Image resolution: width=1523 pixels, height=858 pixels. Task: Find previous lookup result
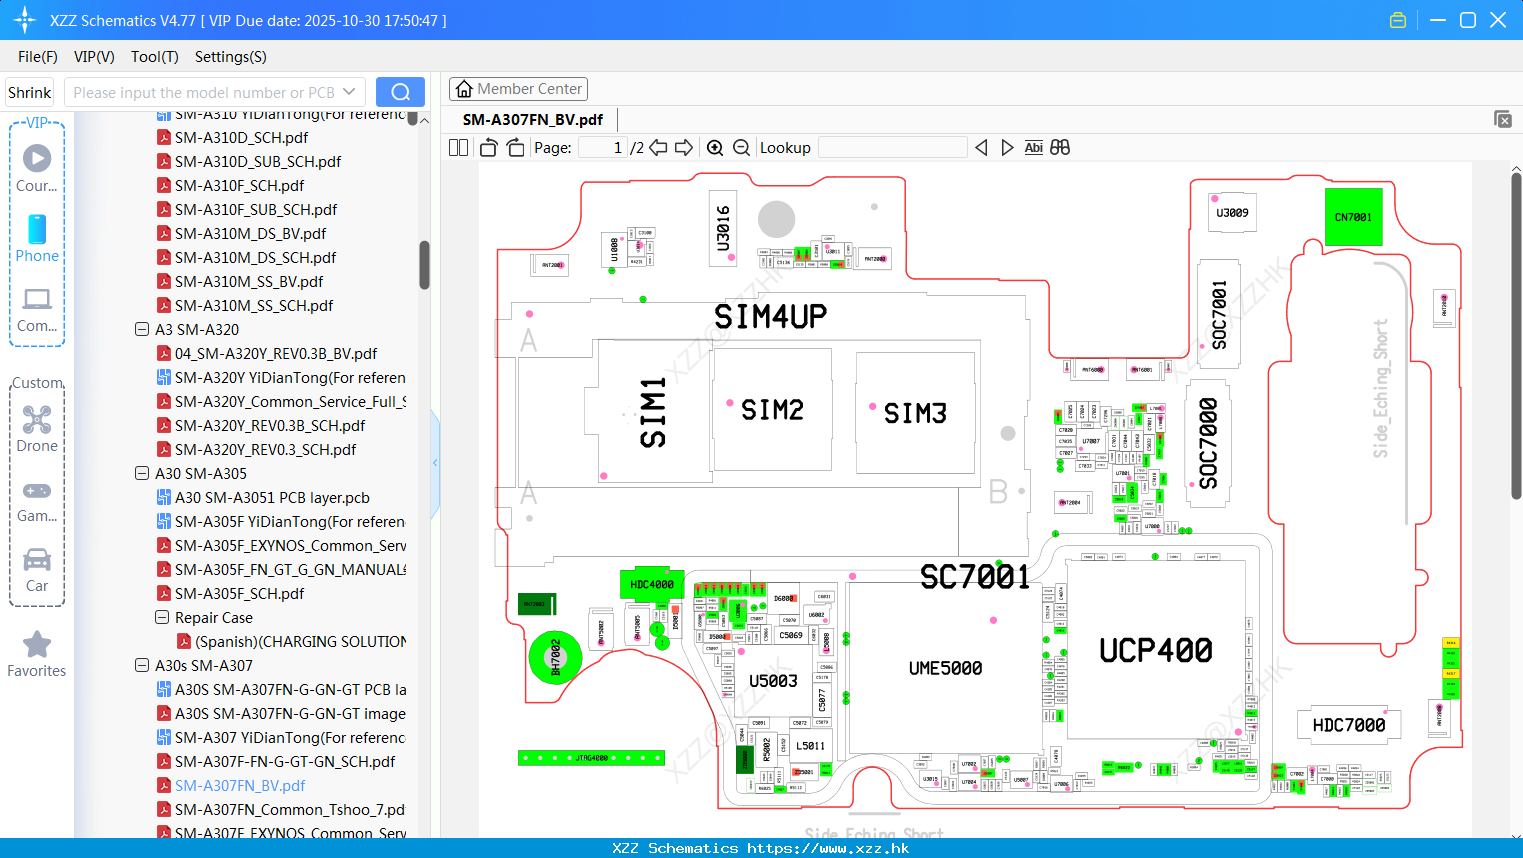981,147
